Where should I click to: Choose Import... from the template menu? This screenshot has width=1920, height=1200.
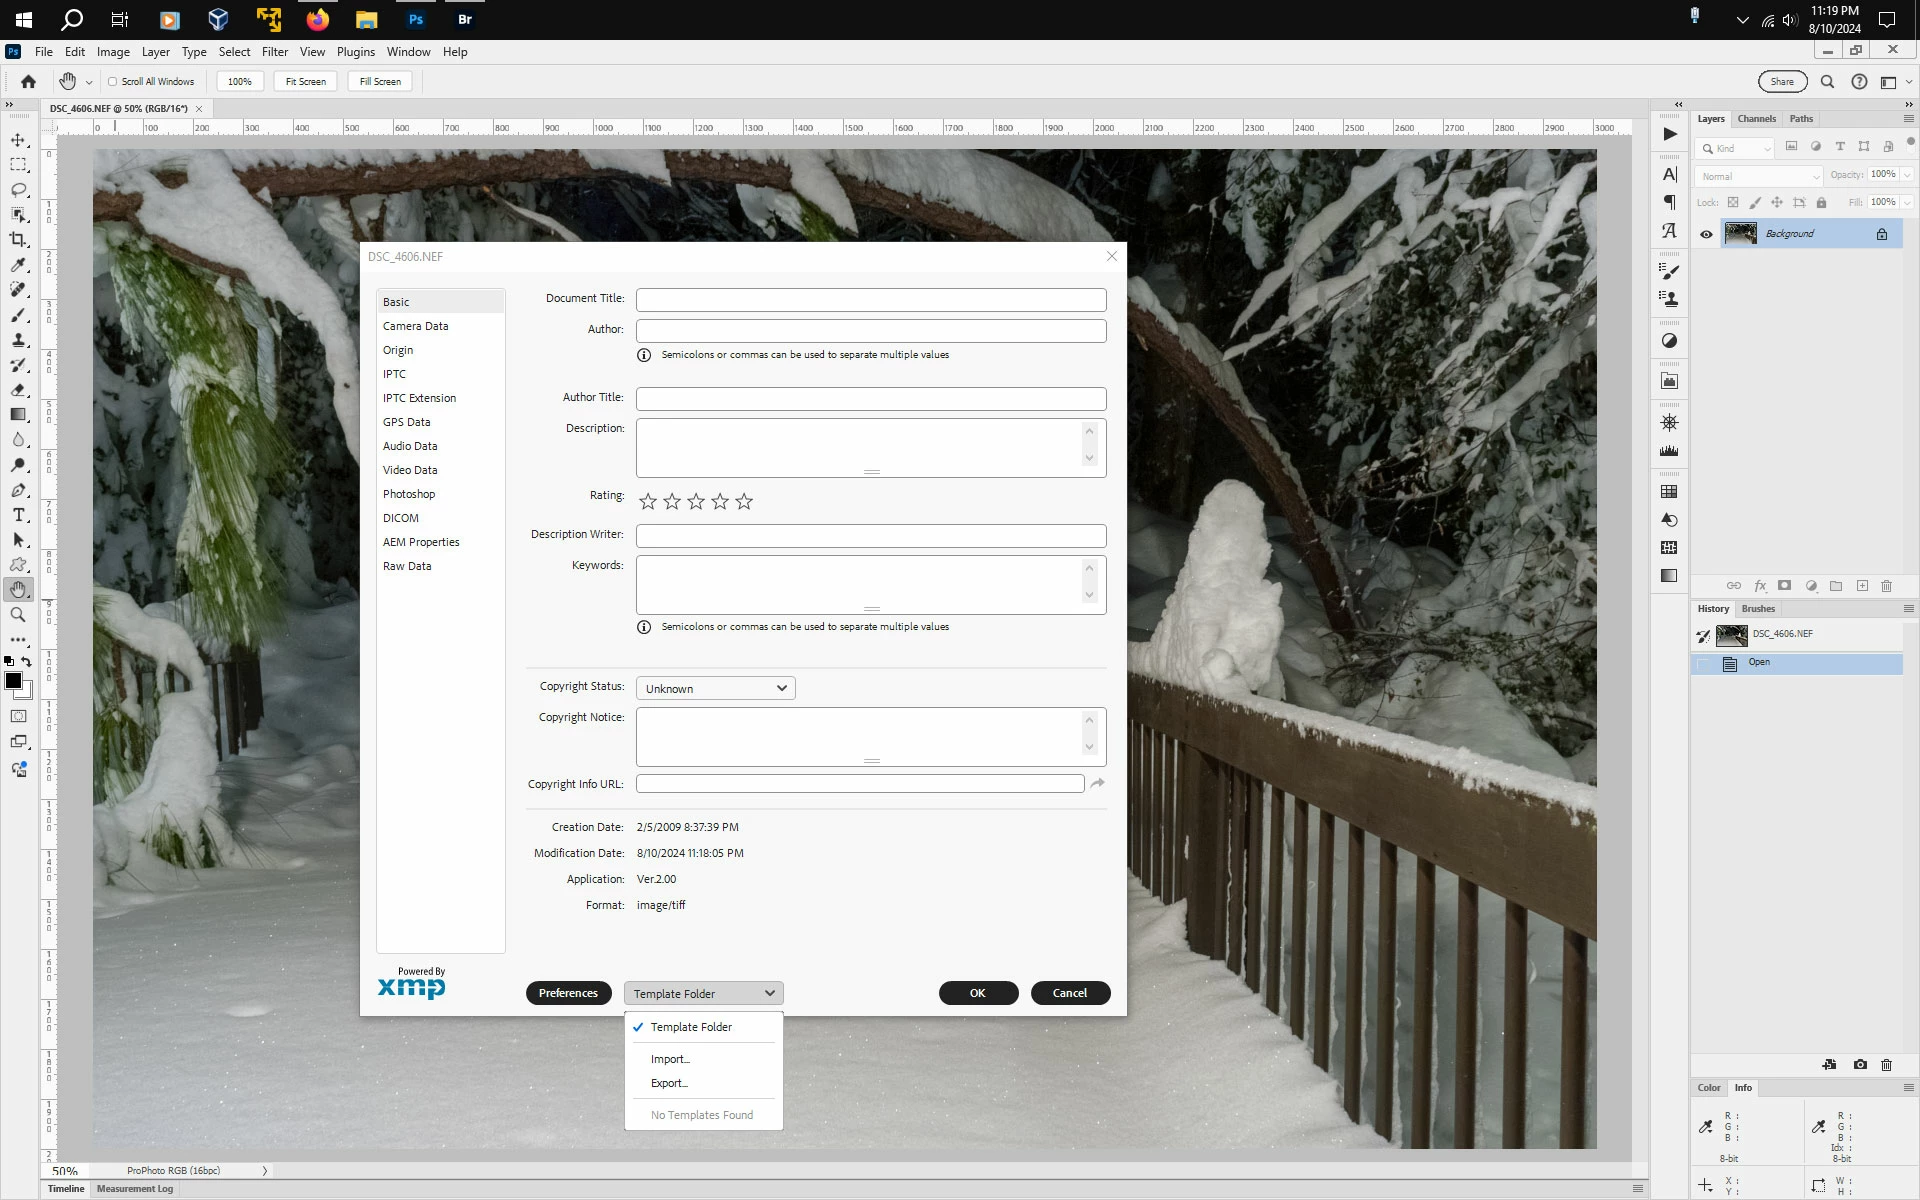tap(669, 1059)
